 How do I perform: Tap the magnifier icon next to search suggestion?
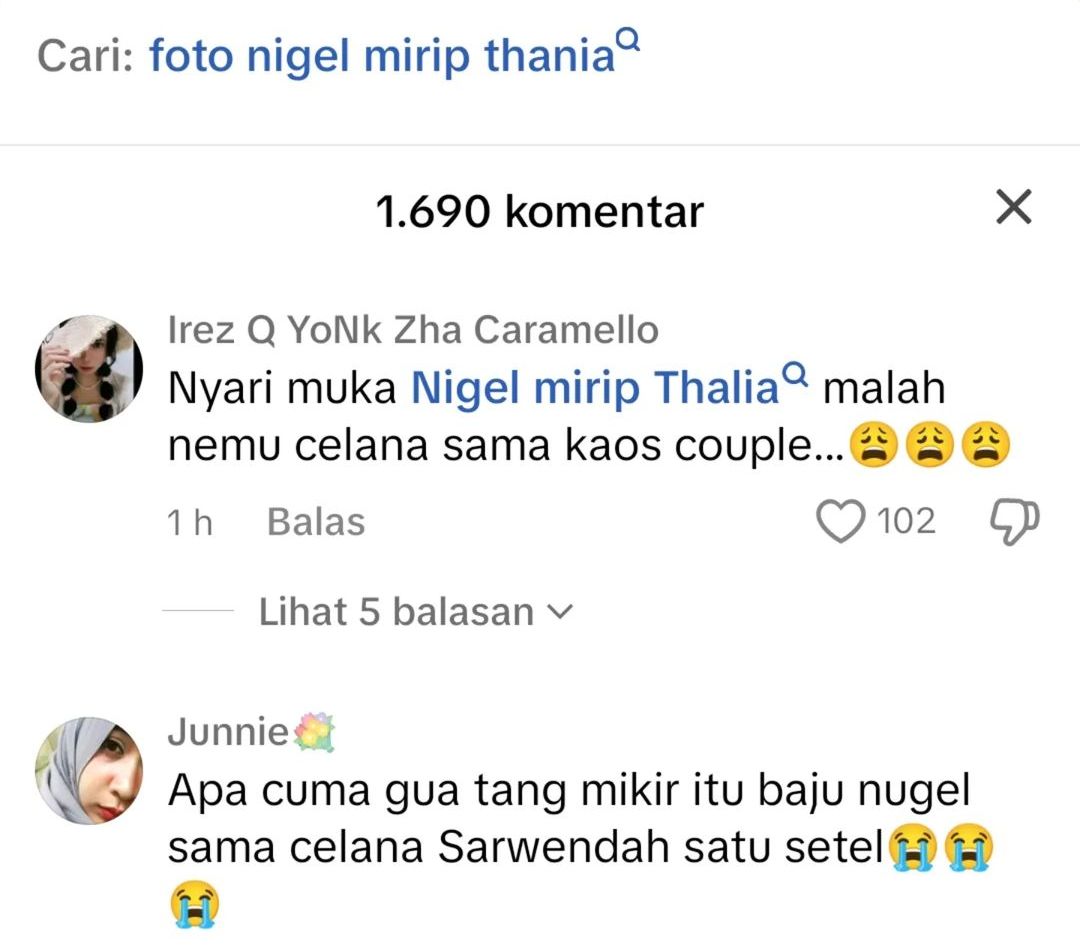tap(627, 42)
